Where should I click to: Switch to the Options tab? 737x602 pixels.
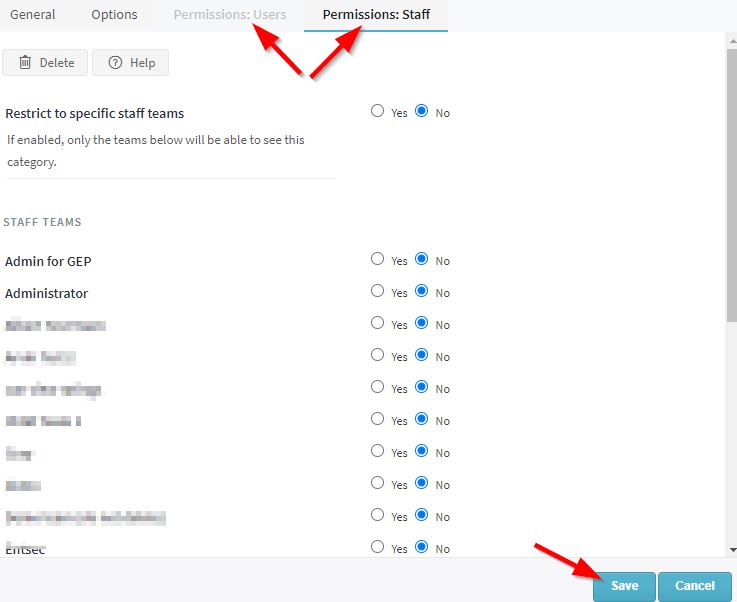pyautogui.click(x=114, y=15)
